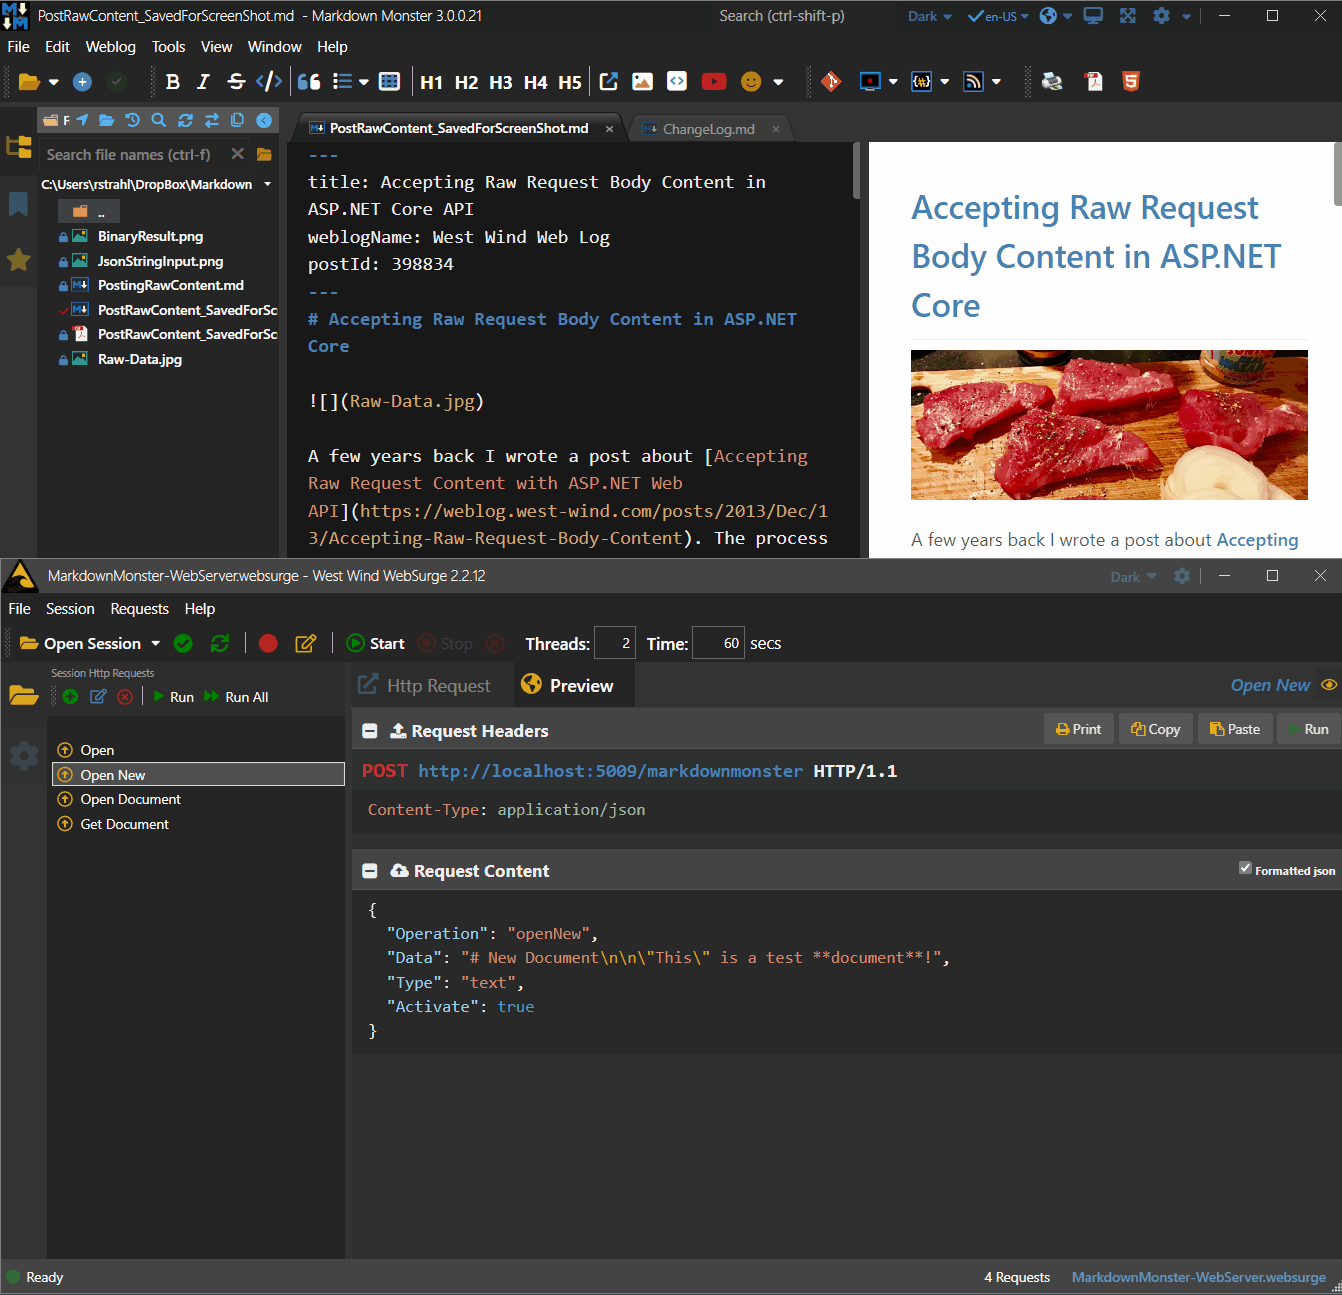
Task: Apply H1 heading
Action: [x=432, y=82]
